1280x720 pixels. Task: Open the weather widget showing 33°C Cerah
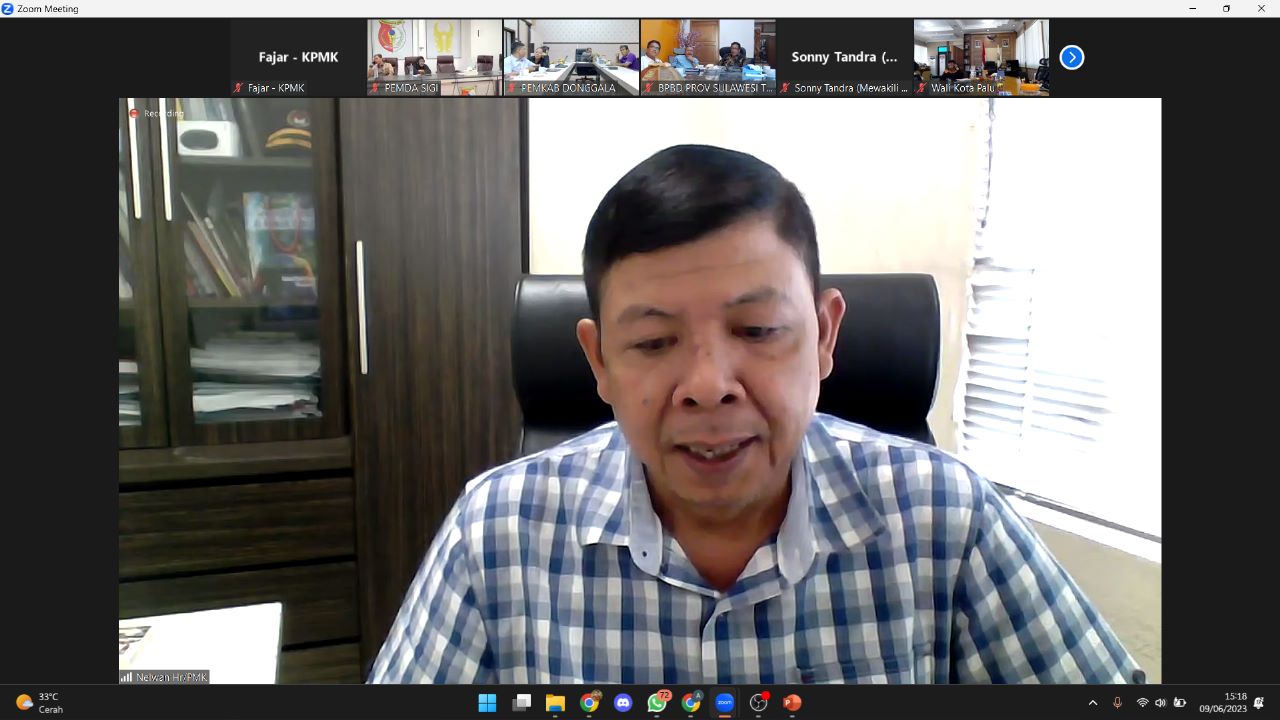coord(40,703)
